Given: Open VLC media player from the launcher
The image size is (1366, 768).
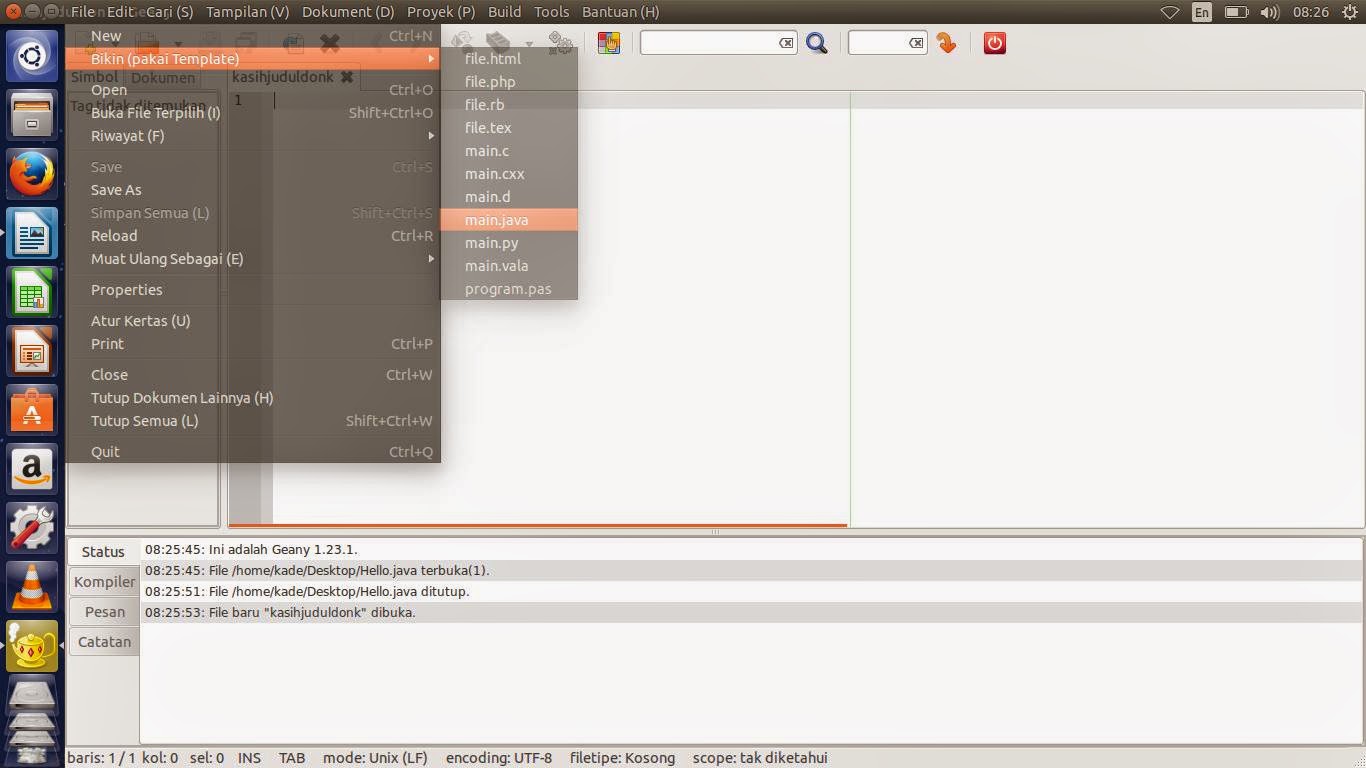Looking at the screenshot, I should (31, 587).
